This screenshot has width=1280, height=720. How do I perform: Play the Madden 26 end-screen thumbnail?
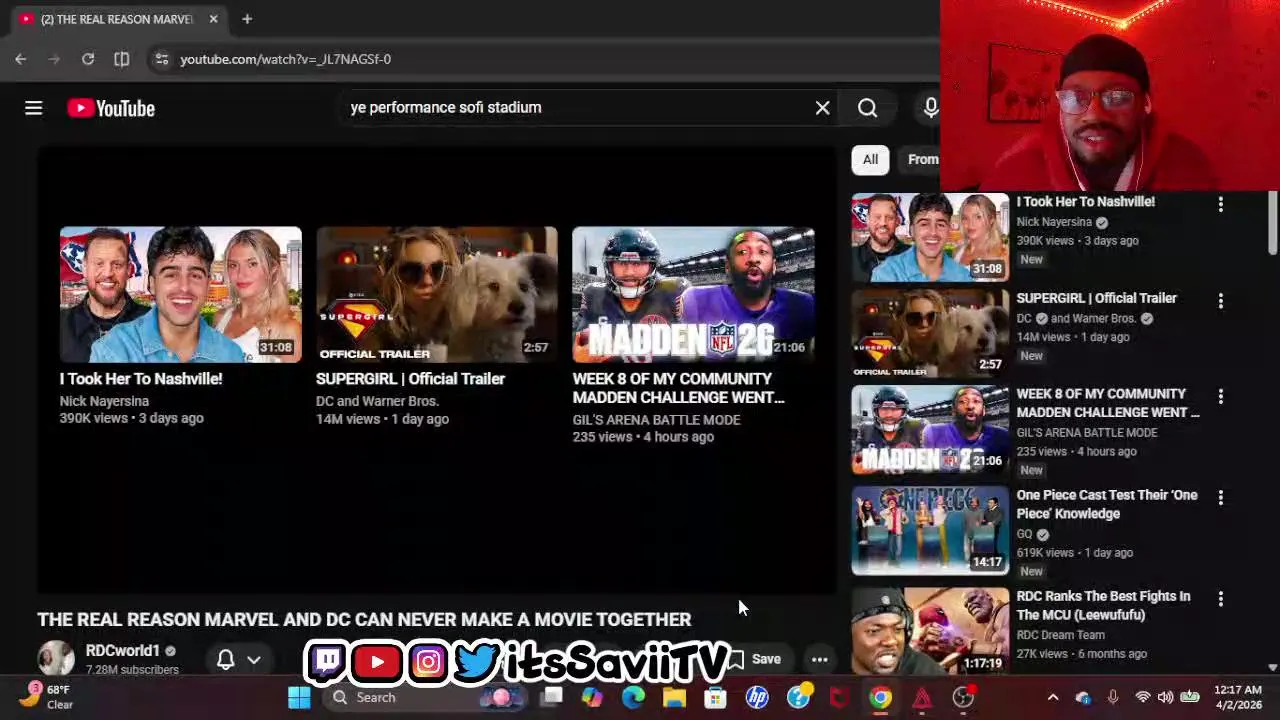693,294
